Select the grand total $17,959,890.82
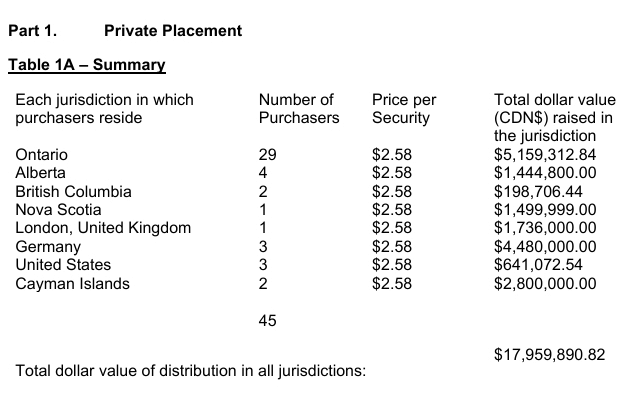The height and width of the screenshot is (408, 639). click(x=550, y=354)
